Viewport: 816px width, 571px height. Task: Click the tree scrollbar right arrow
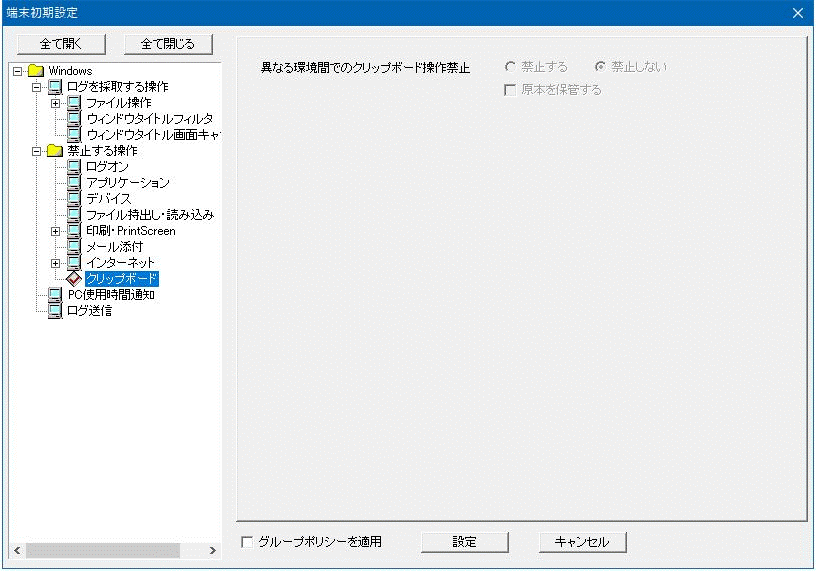coord(212,550)
